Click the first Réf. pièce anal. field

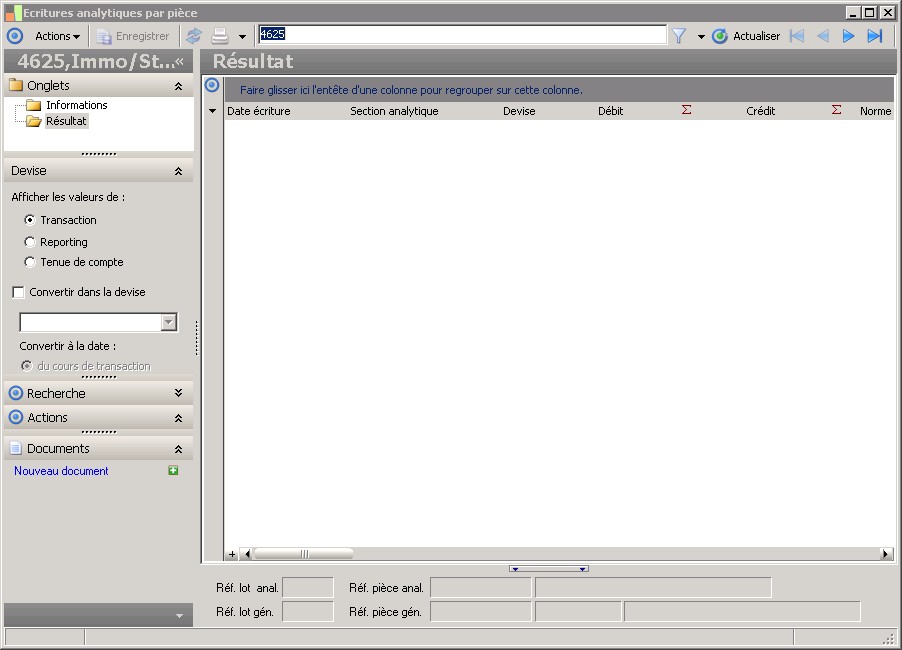(x=480, y=588)
